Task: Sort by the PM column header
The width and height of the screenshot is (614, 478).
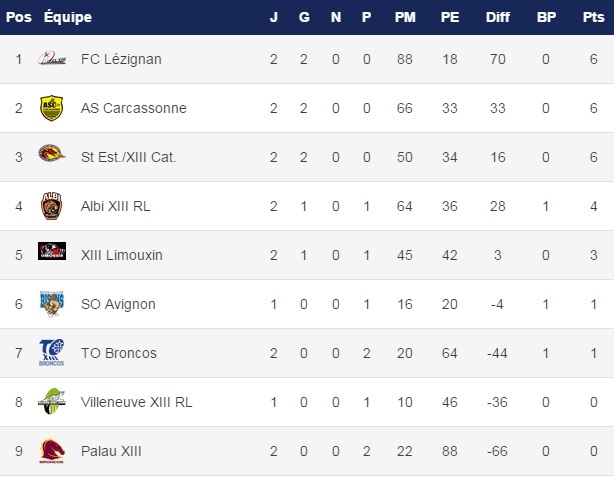Action: coord(404,17)
